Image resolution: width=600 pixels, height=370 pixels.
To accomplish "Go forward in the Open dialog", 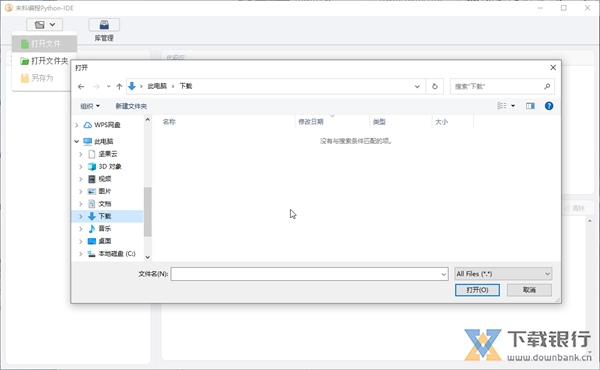I will tap(96, 86).
